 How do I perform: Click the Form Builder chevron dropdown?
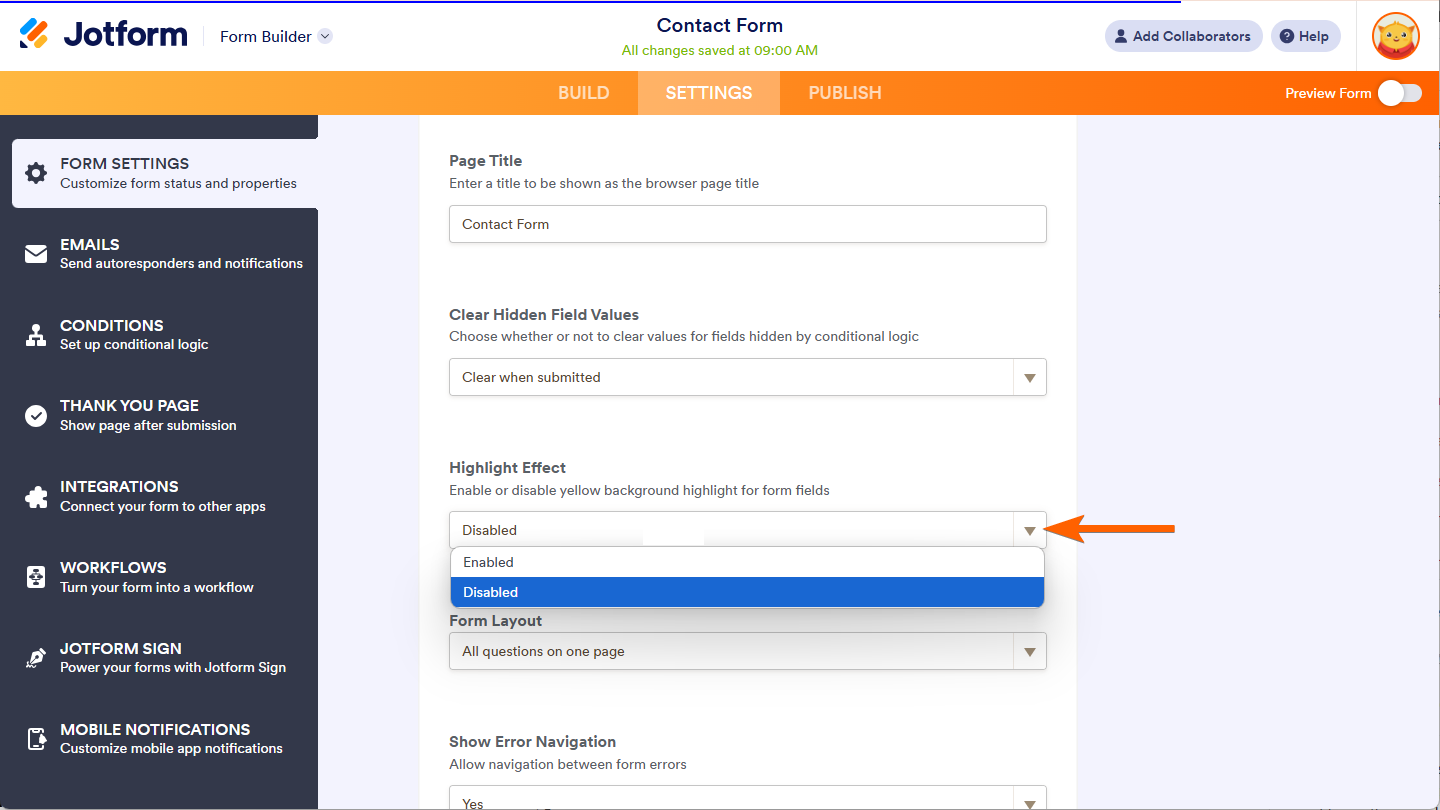[325, 37]
